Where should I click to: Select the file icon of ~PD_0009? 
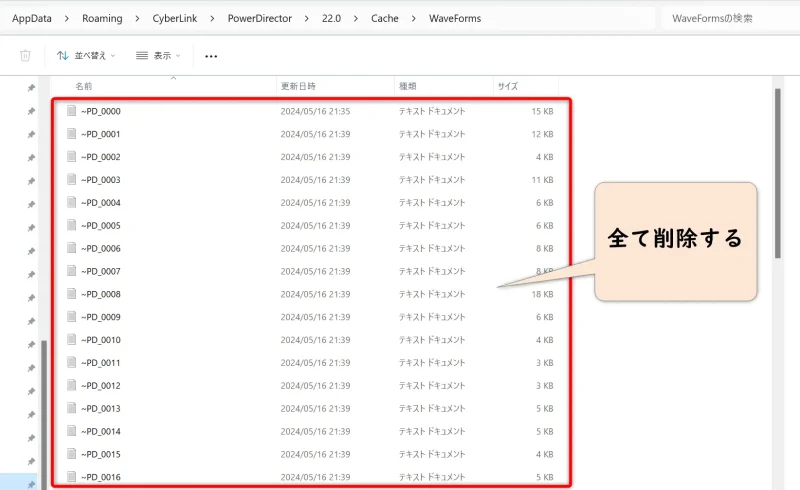click(71, 316)
